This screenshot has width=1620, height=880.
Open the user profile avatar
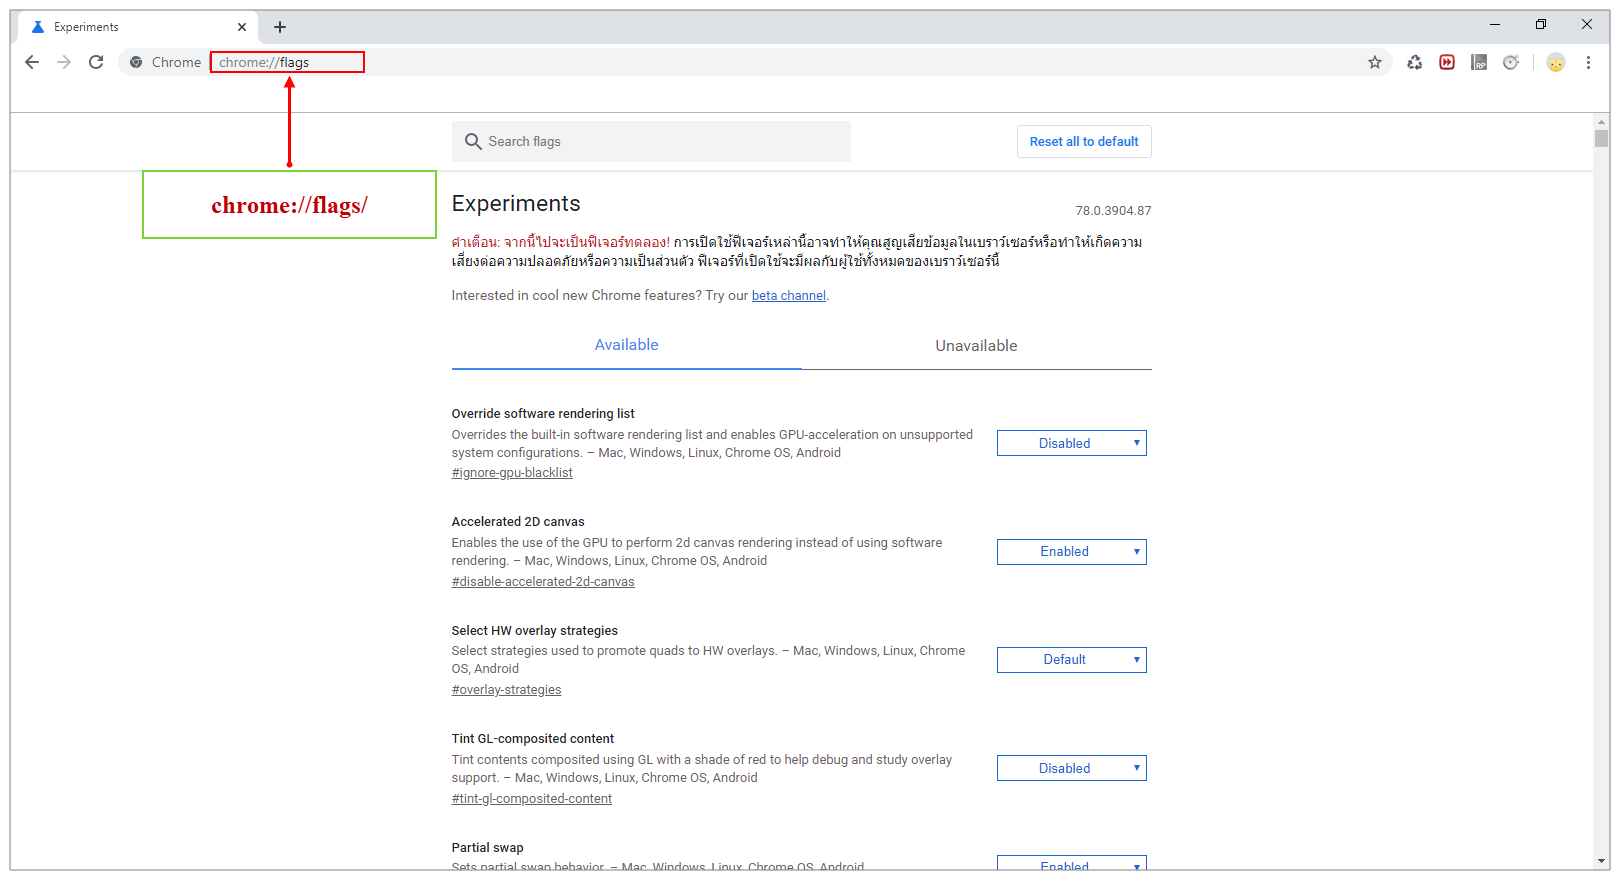(x=1556, y=62)
